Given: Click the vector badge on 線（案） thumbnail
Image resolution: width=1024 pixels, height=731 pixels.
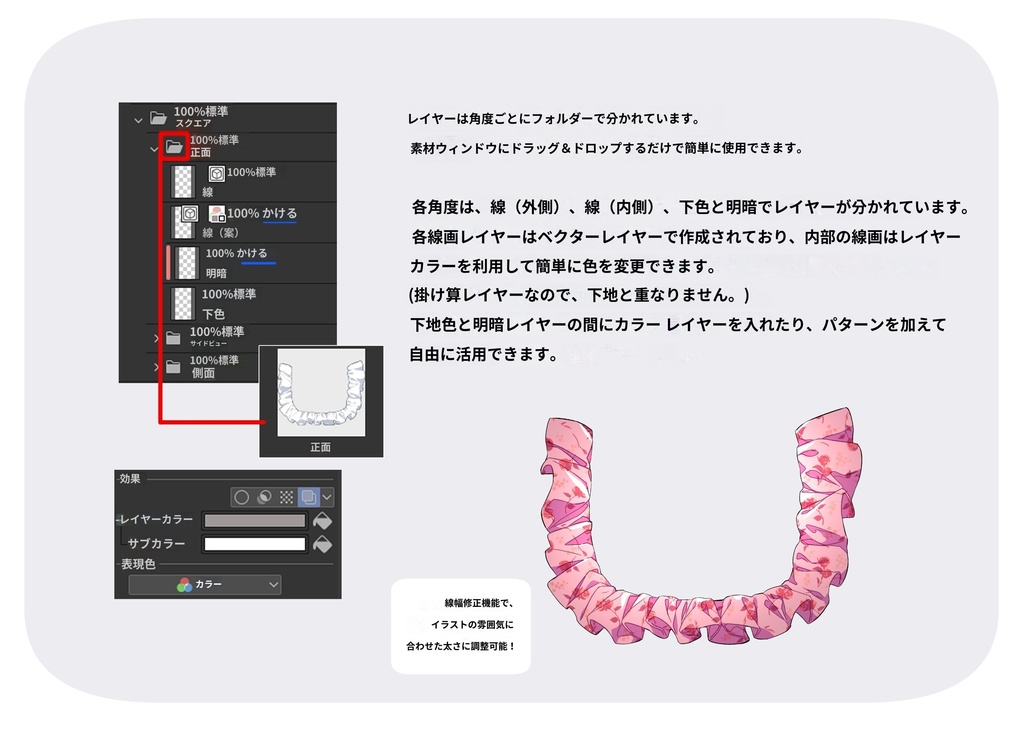Looking at the screenshot, I should tap(188, 214).
